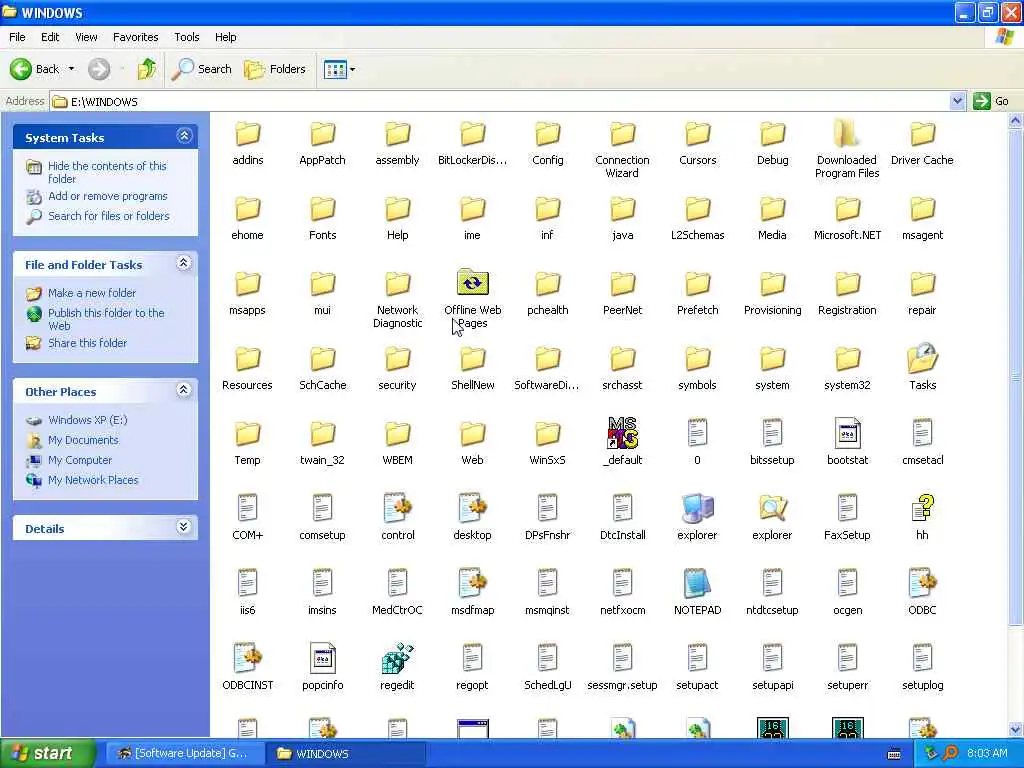Click the Go button beside address bar
The image size is (1024, 768).
991,101
